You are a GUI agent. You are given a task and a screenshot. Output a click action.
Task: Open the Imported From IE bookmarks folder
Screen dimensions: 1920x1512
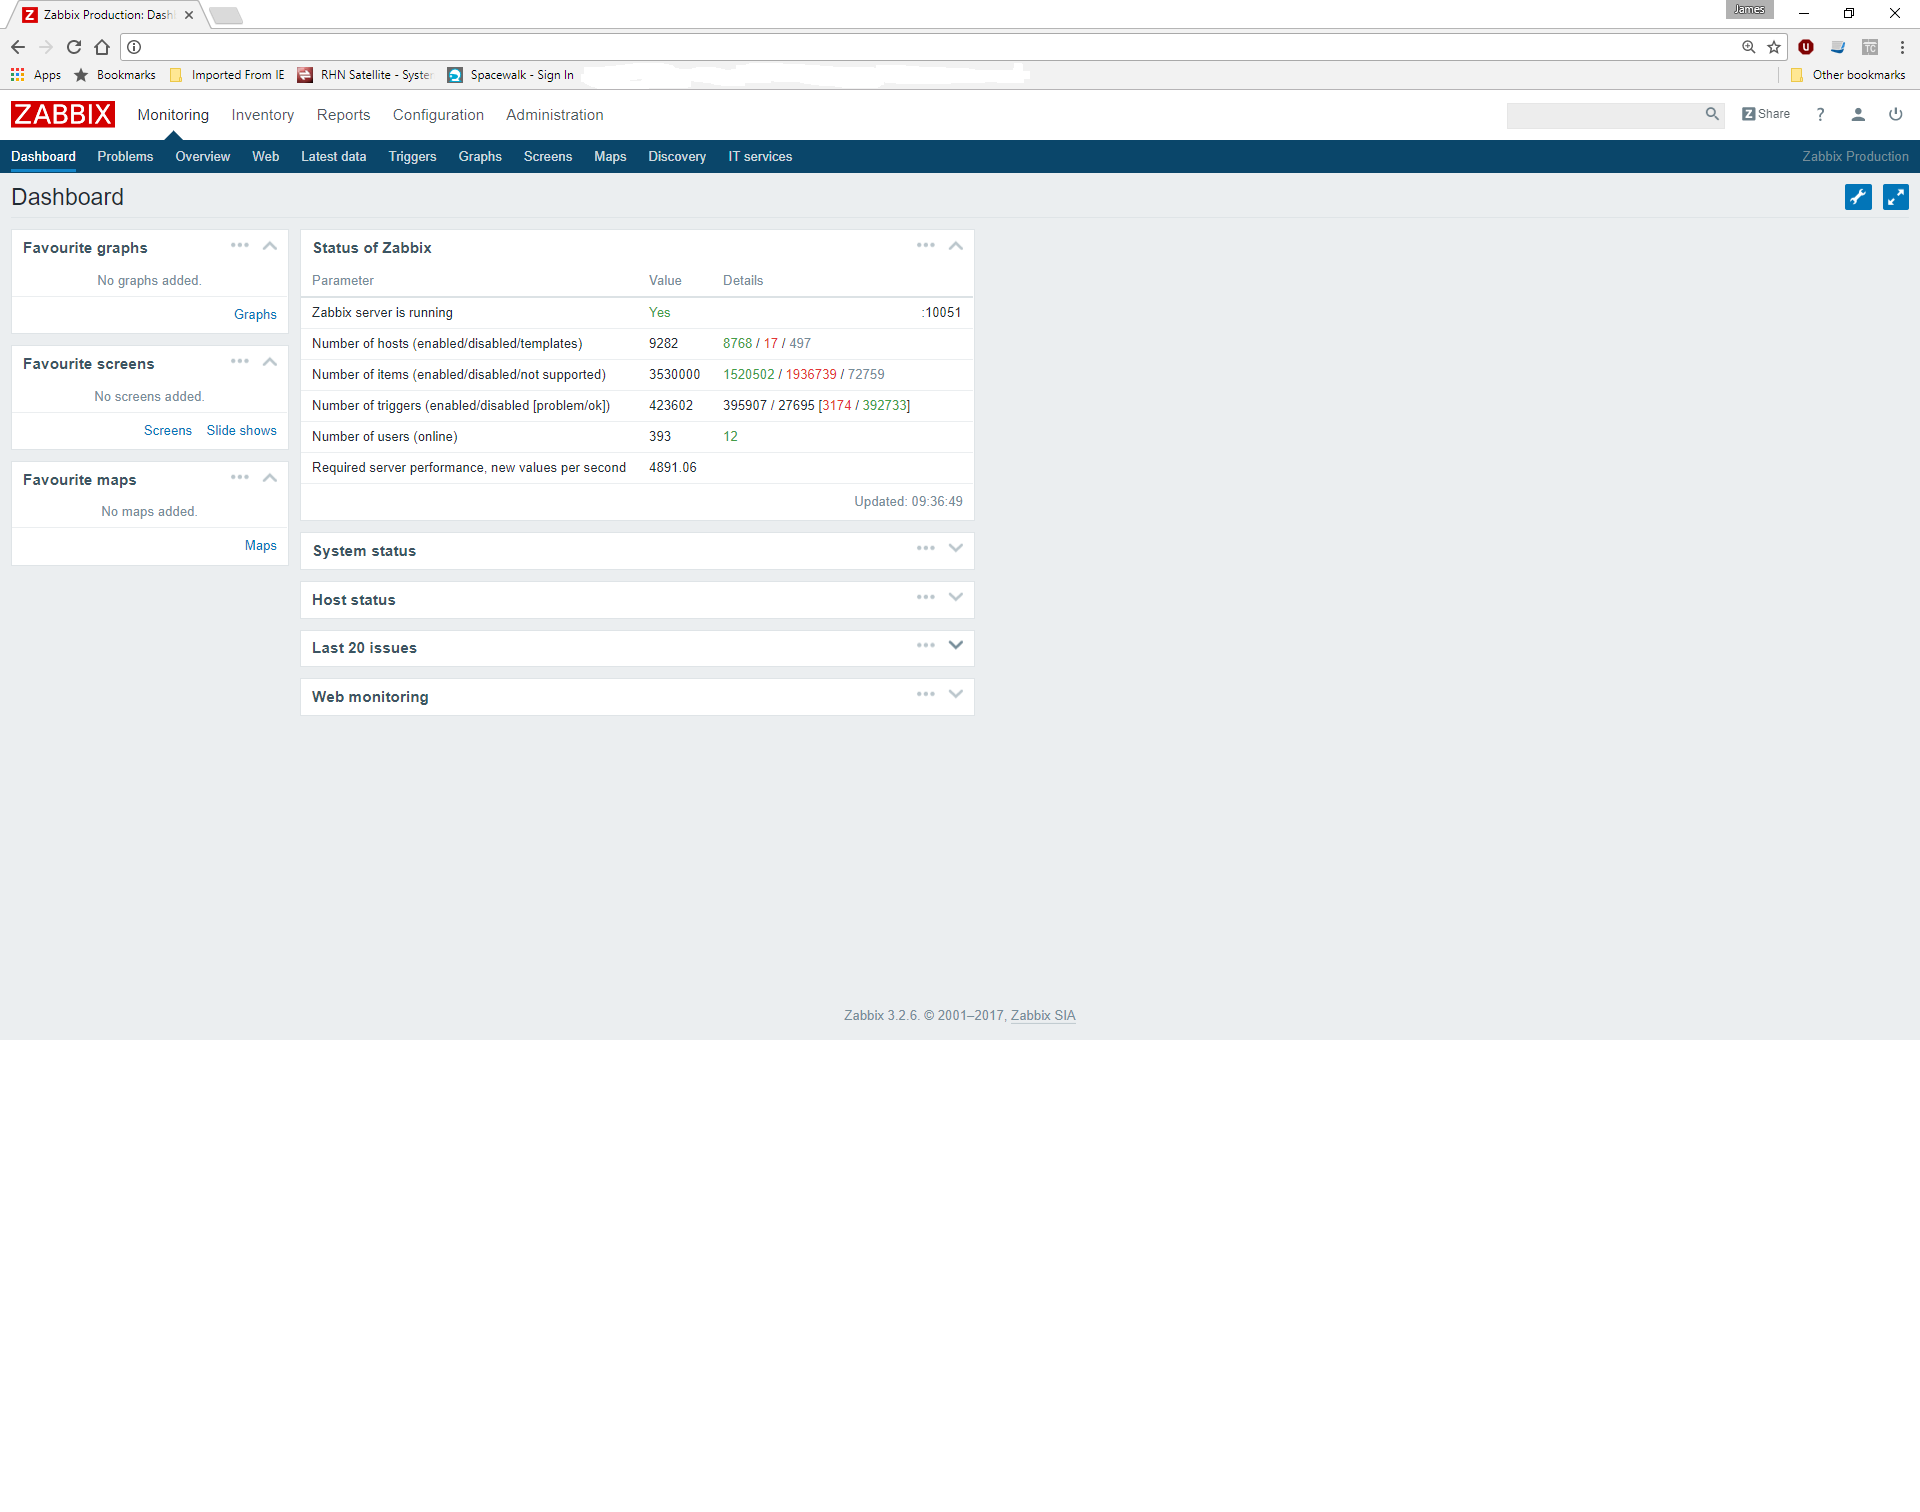coord(227,75)
